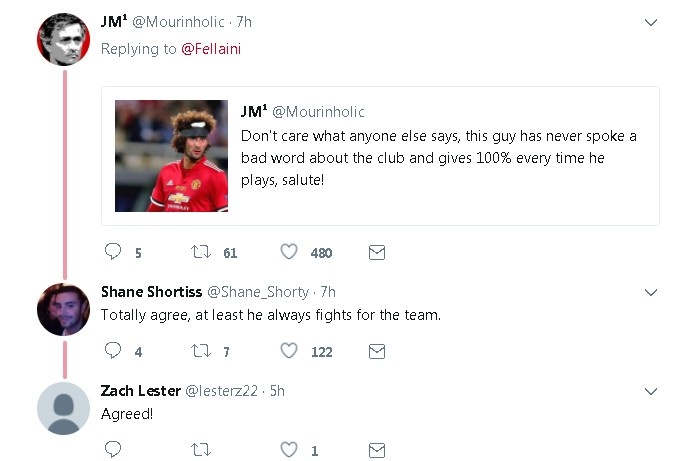Image resolution: width=693 pixels, height=461 pixels.
Task: Expand options chevron on Shane Shortiss's tweet
Action: tap(651, 292)
